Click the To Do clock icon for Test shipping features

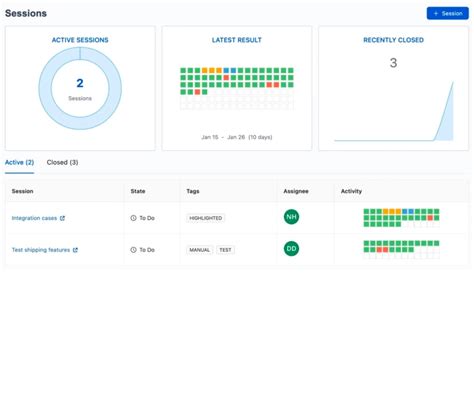[x=133, y=250]
